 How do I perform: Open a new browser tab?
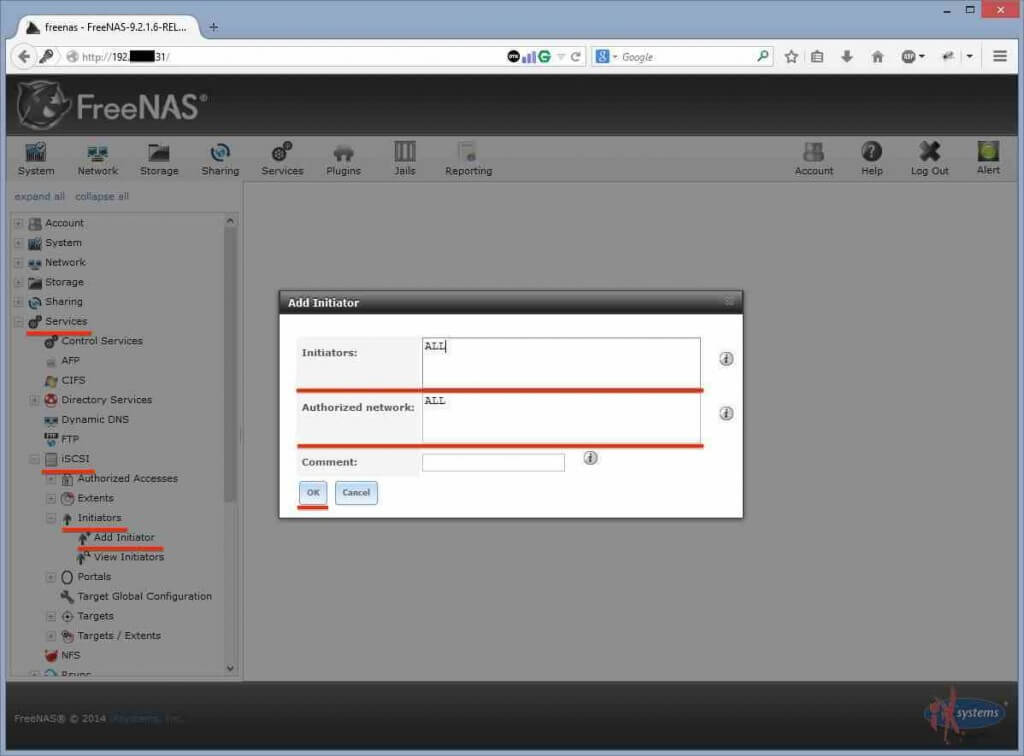coord(214,27)
